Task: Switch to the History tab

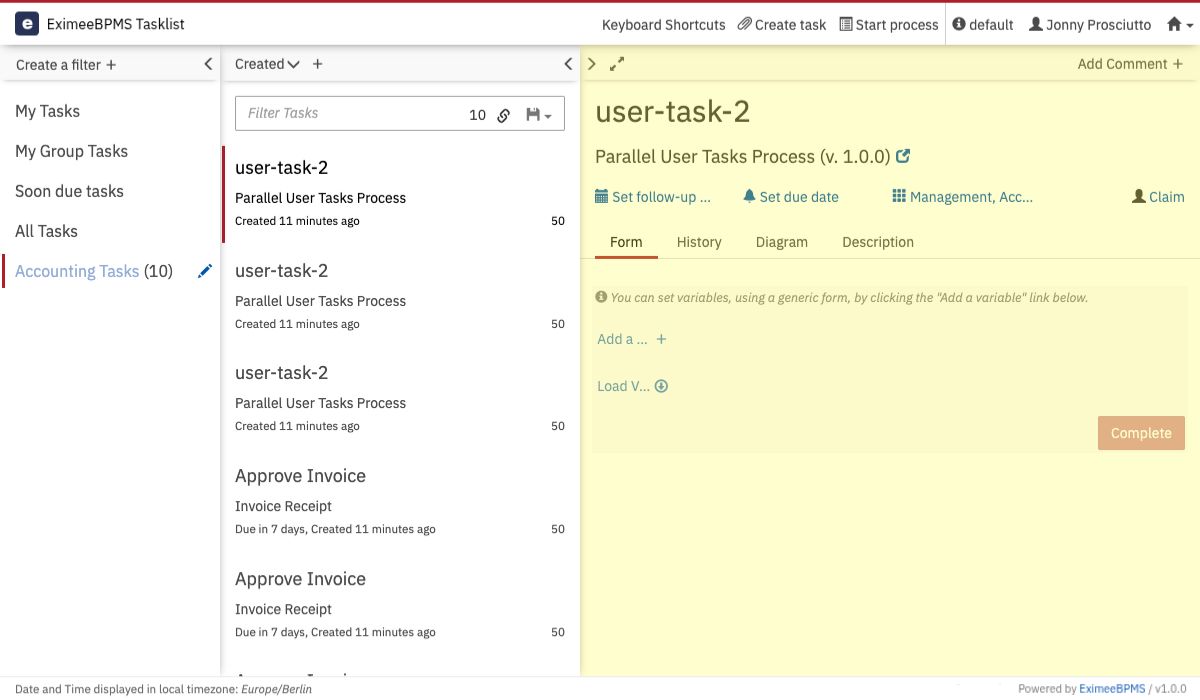Action: (x=699, y=242)
